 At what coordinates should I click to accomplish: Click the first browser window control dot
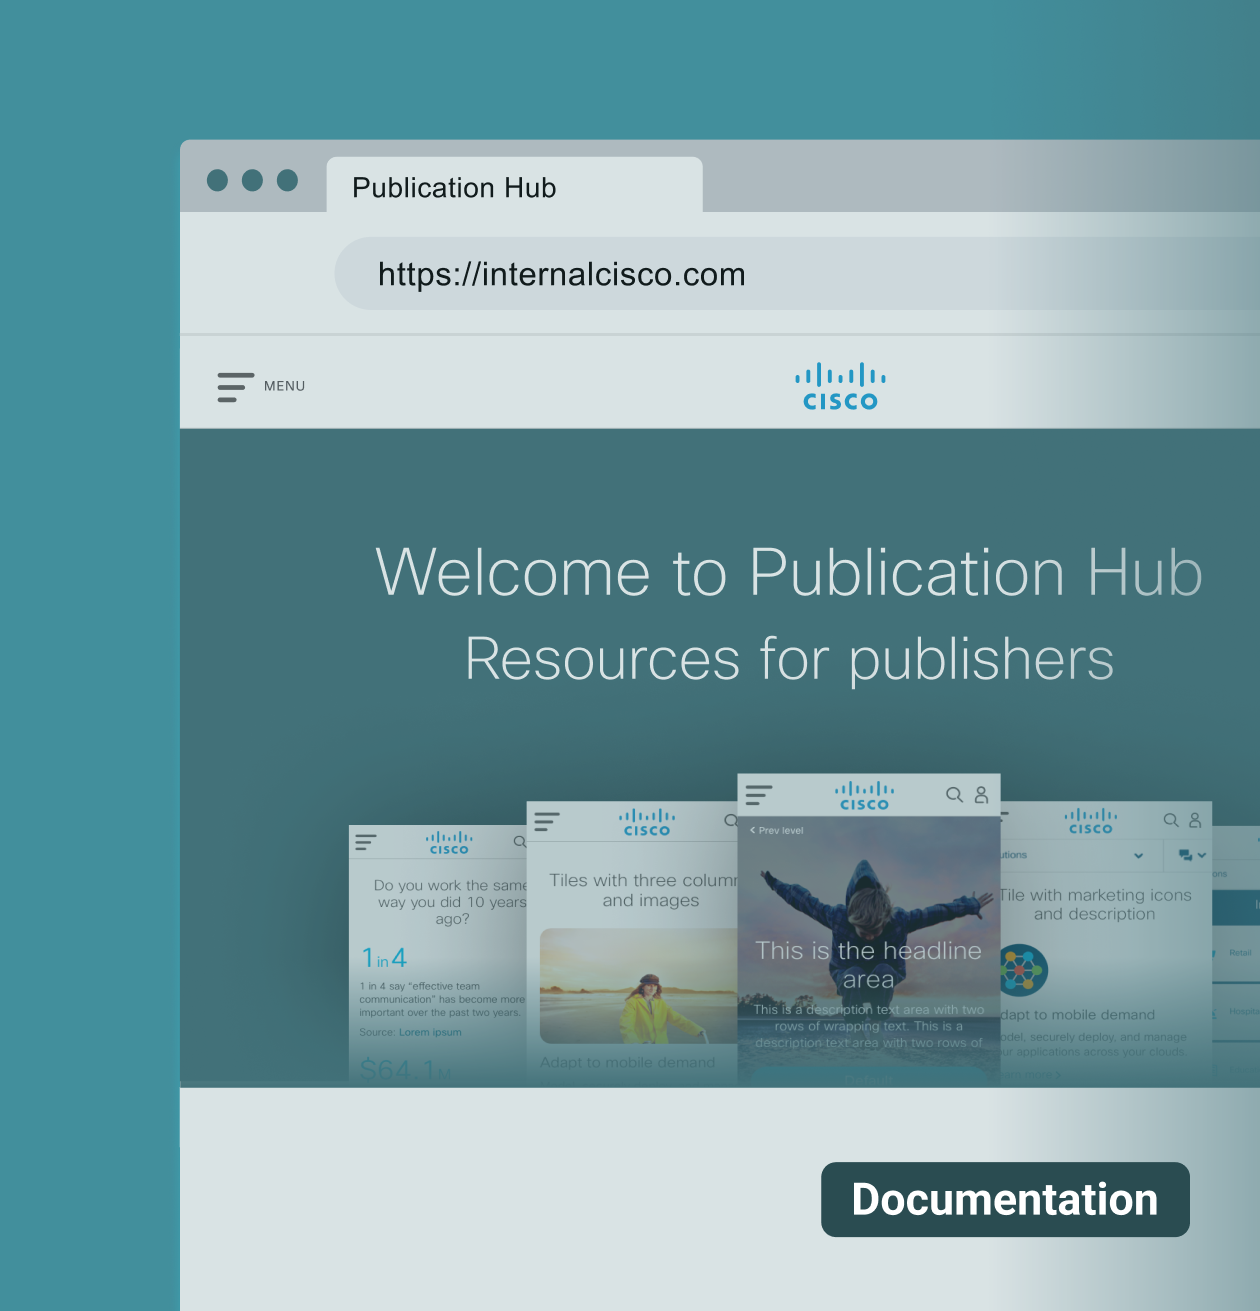point(217,180)
